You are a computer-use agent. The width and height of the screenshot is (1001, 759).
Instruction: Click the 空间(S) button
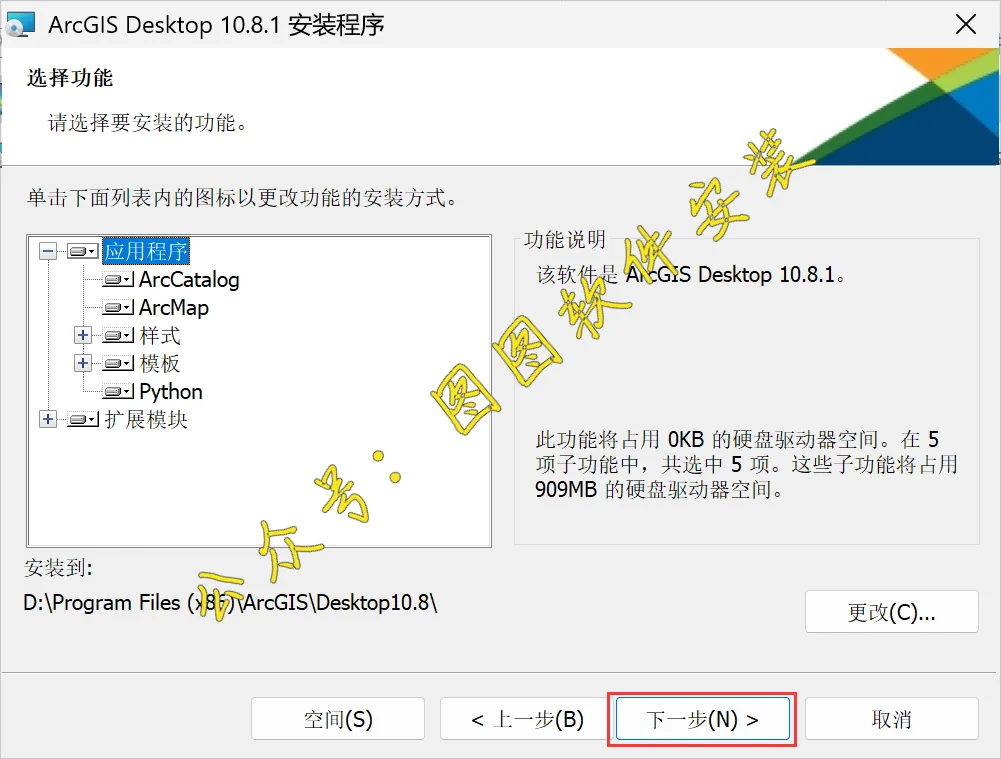[x=338, y=719]
